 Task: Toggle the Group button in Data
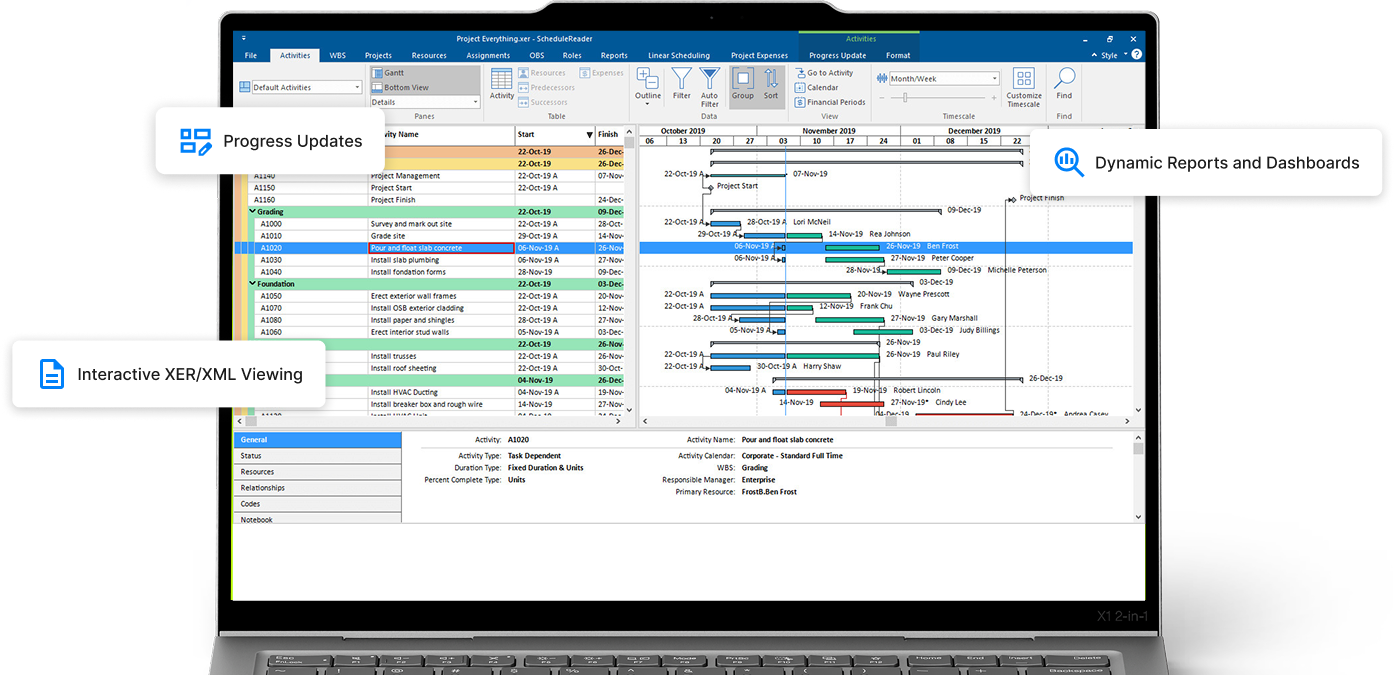pyautogui.click(x=742, y=84)
